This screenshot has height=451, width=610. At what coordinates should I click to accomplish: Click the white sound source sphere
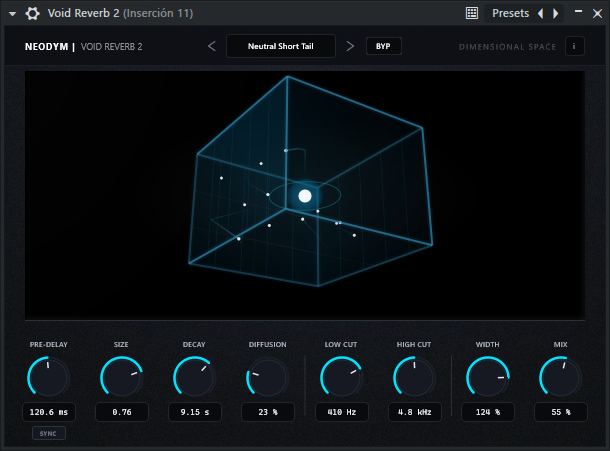tap(305, 196)
